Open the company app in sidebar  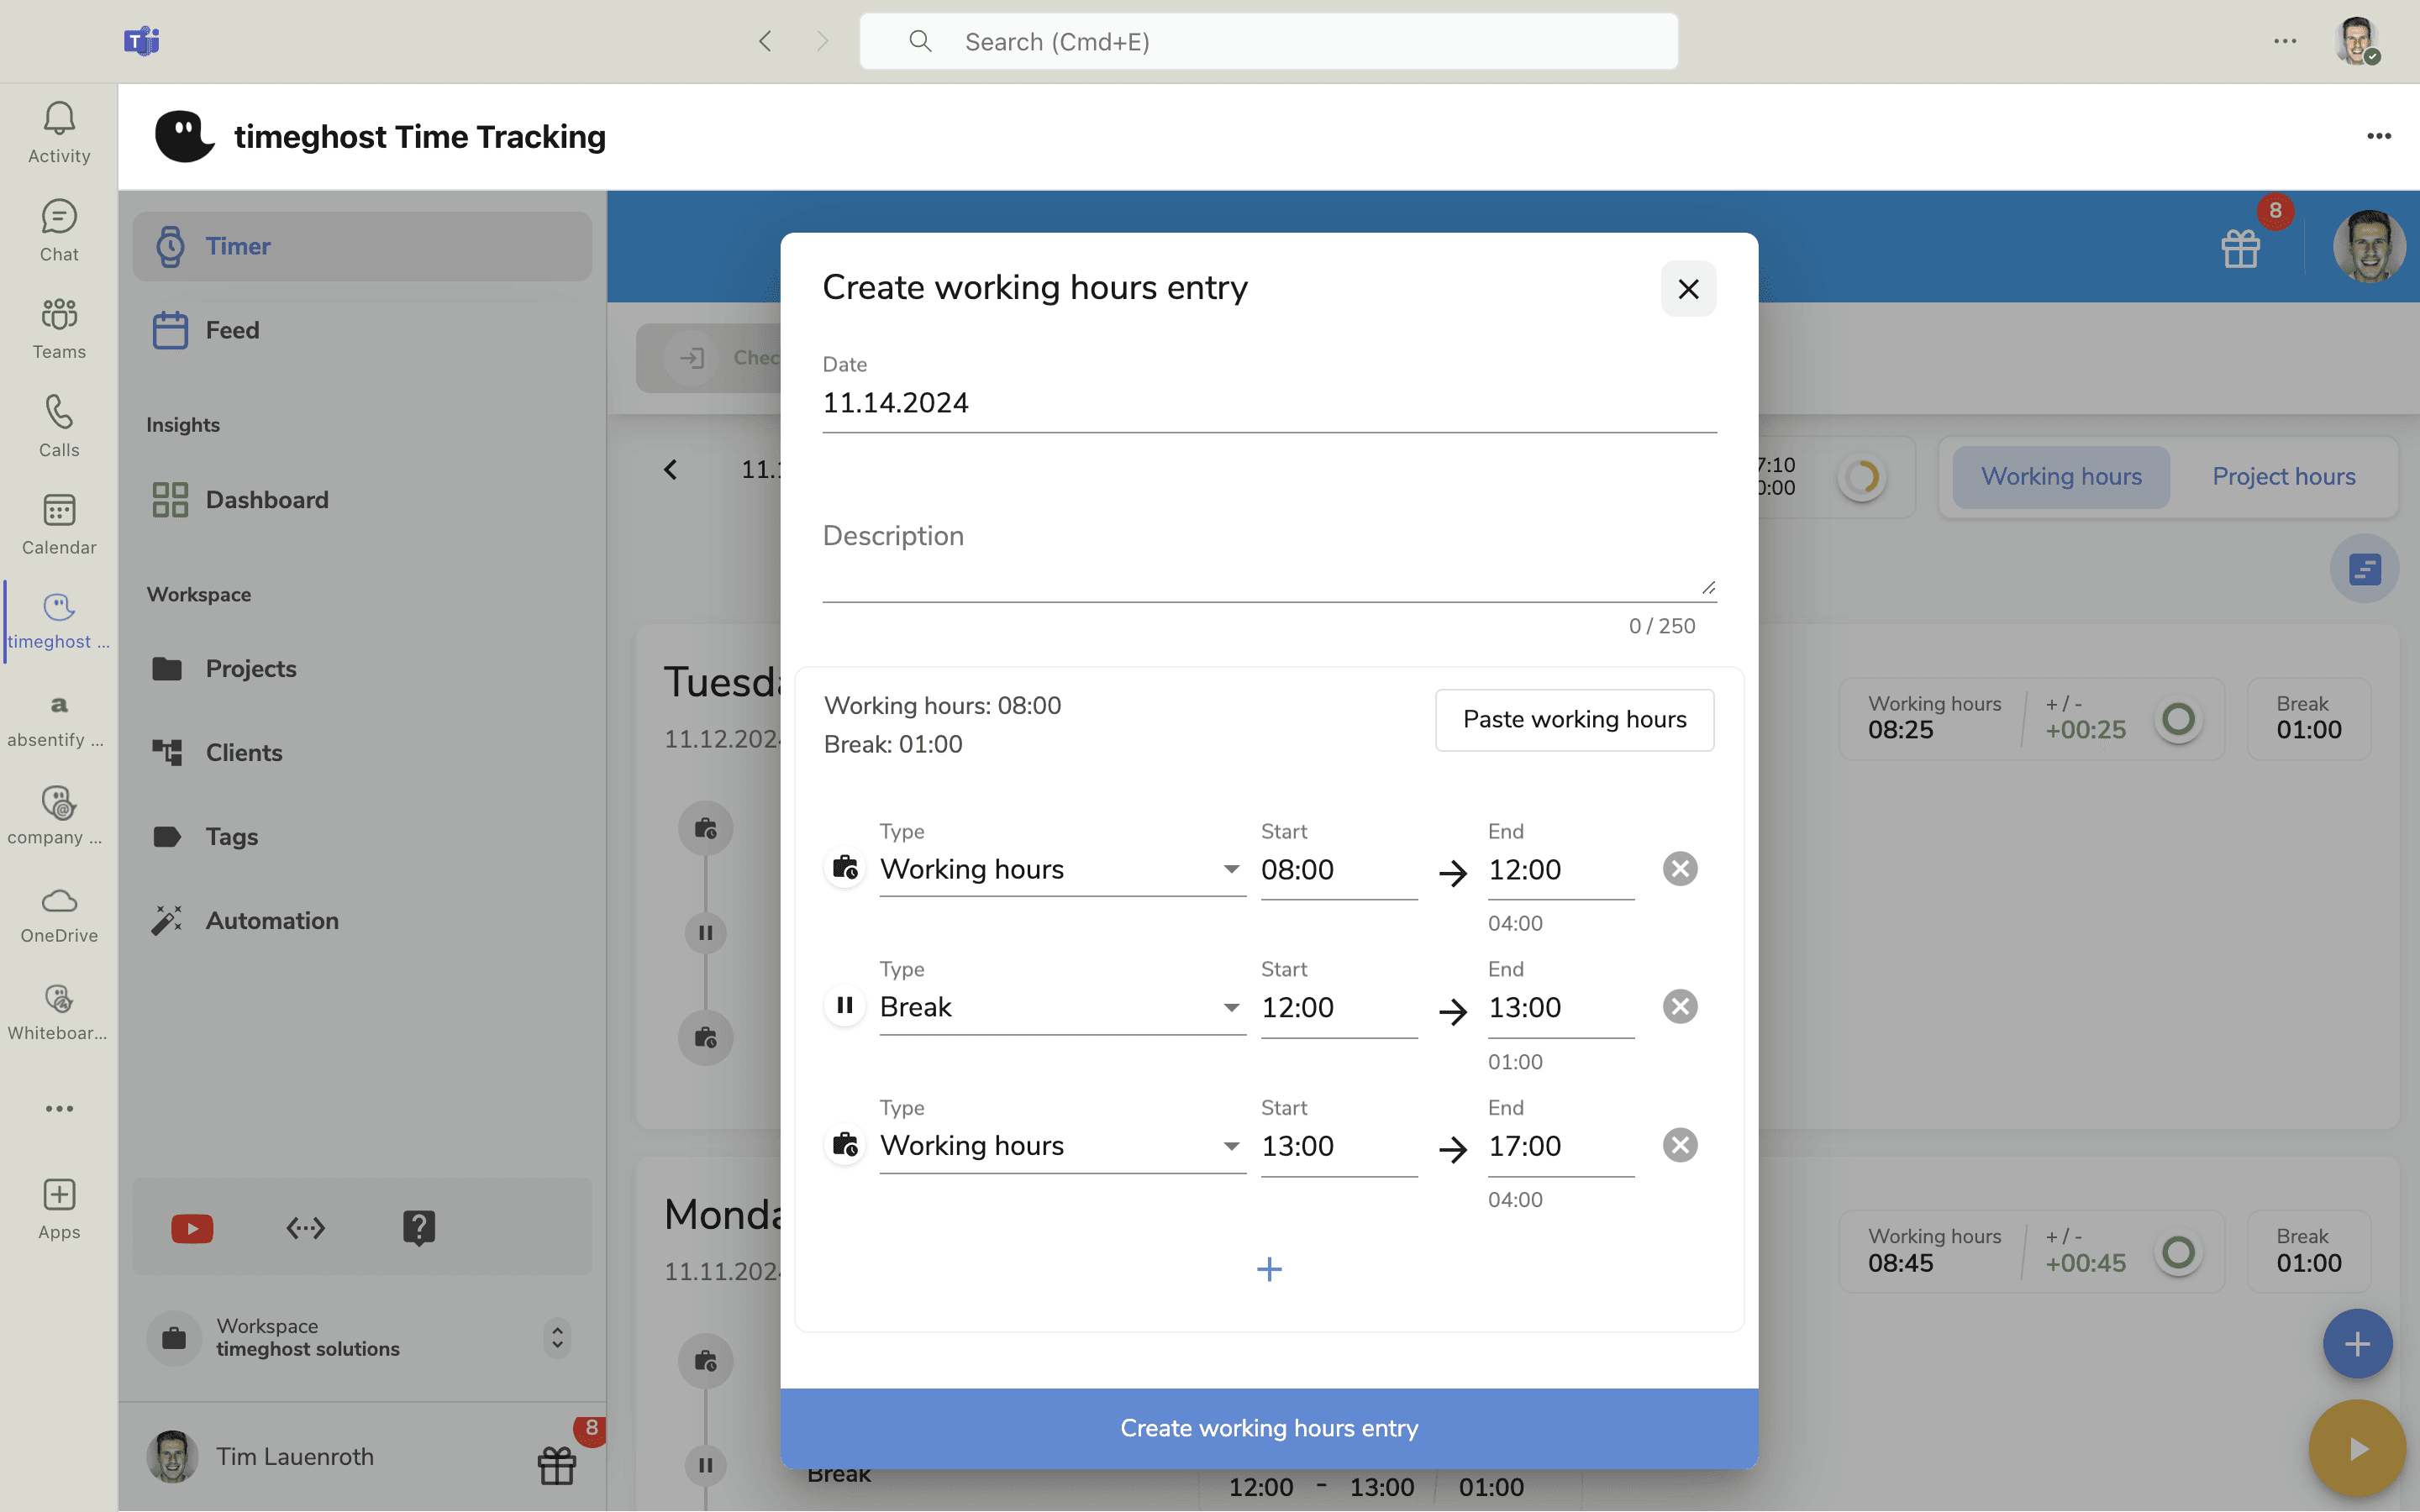click(x=59, y=816)
